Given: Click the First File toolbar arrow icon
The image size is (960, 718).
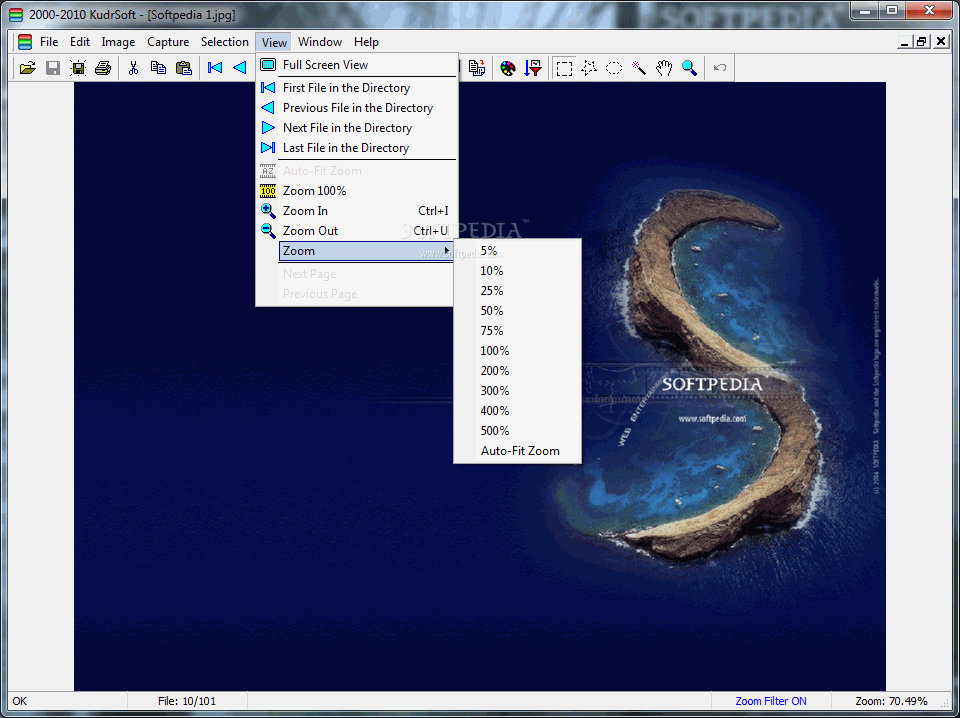Looking at the screenshot, I should (x=215, y=68).
